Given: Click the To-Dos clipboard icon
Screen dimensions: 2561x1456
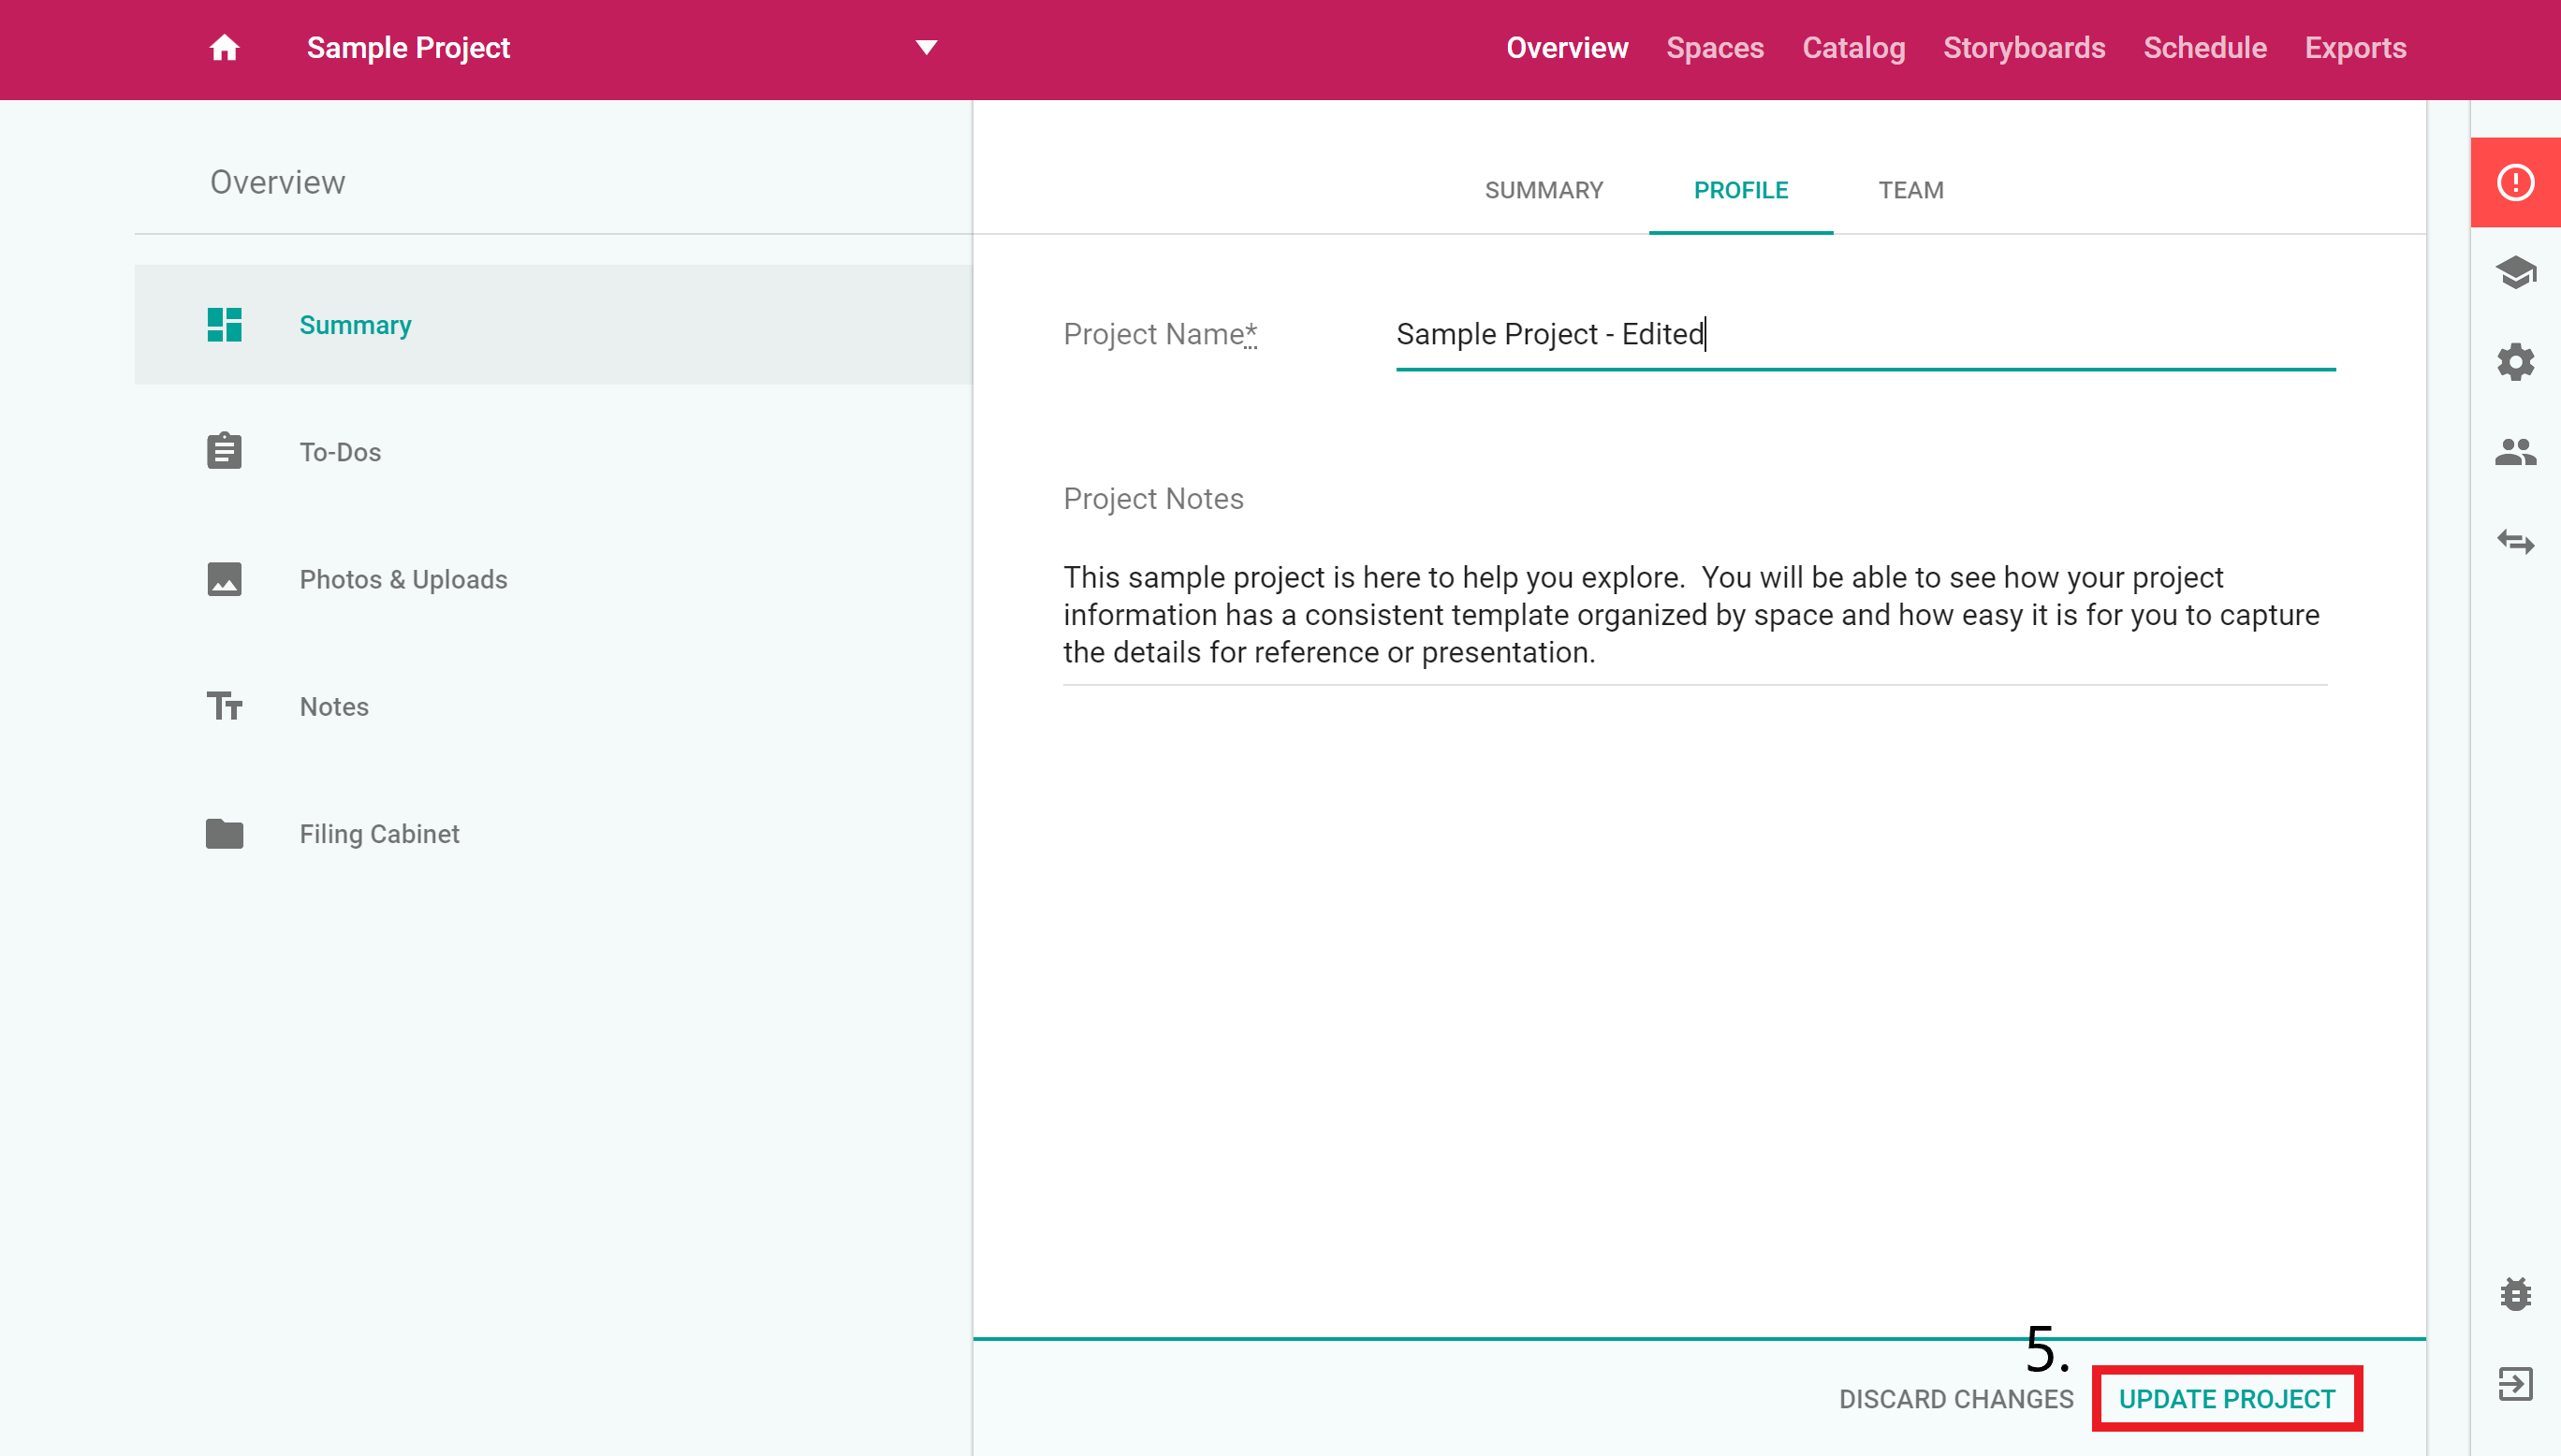Looking at the screenshot, I should pos(224,451).
